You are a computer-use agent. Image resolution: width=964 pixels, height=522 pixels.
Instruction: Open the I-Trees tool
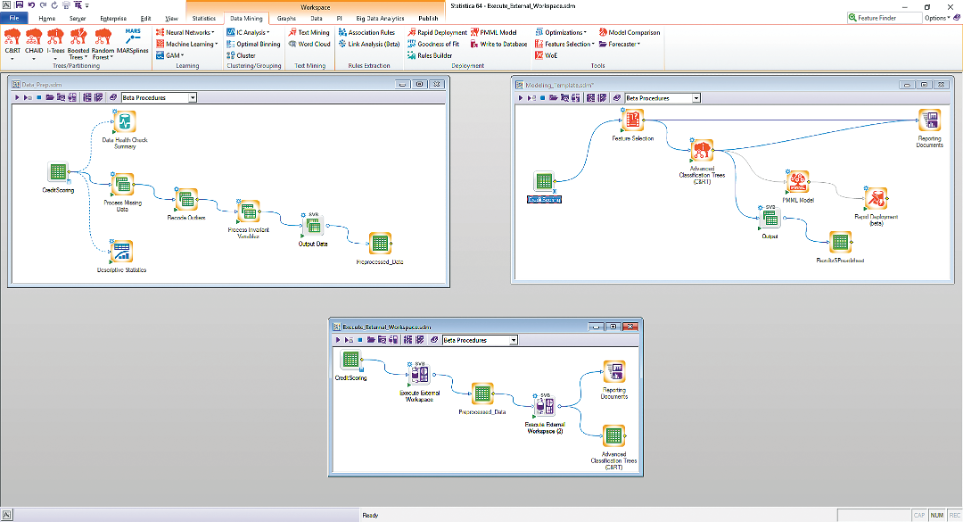point(55,43)
